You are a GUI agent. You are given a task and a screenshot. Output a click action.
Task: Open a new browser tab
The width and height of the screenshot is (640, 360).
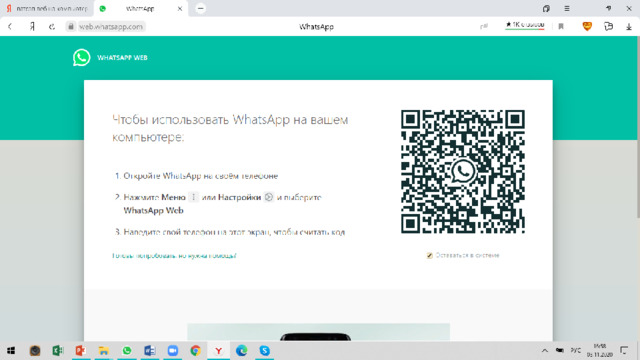200,9
